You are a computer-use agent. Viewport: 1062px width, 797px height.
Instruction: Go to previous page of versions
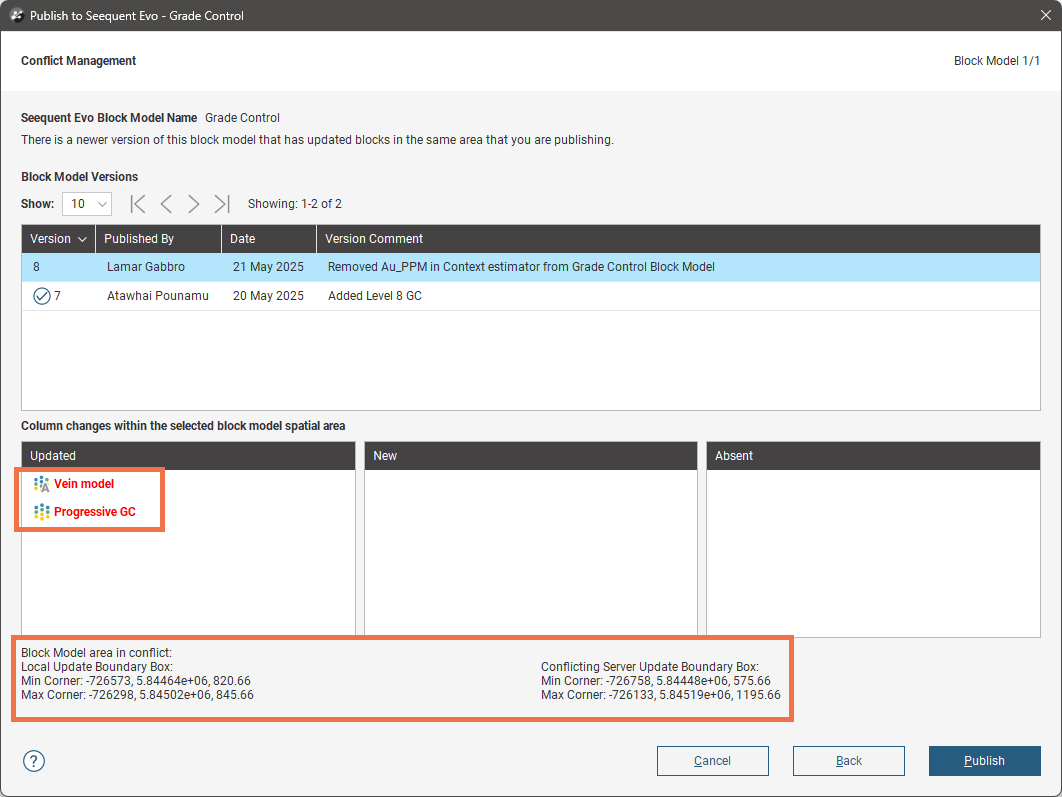click(166, 204)
